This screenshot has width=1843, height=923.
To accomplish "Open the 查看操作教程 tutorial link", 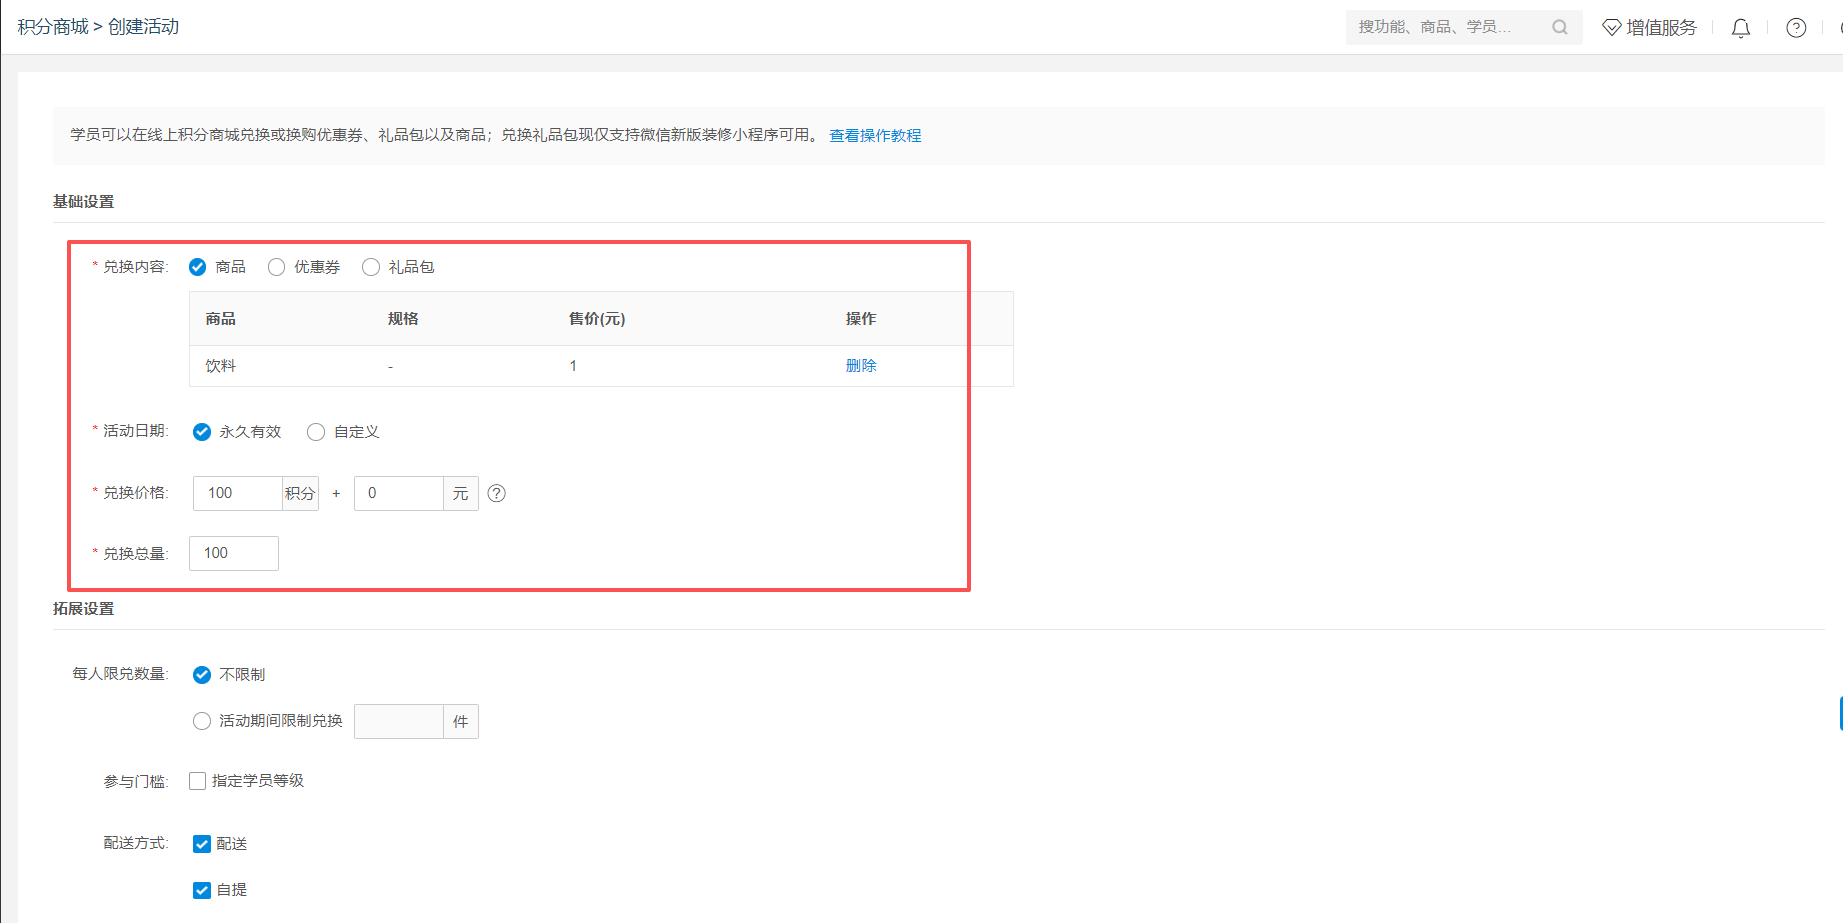I will pos(875,135).
